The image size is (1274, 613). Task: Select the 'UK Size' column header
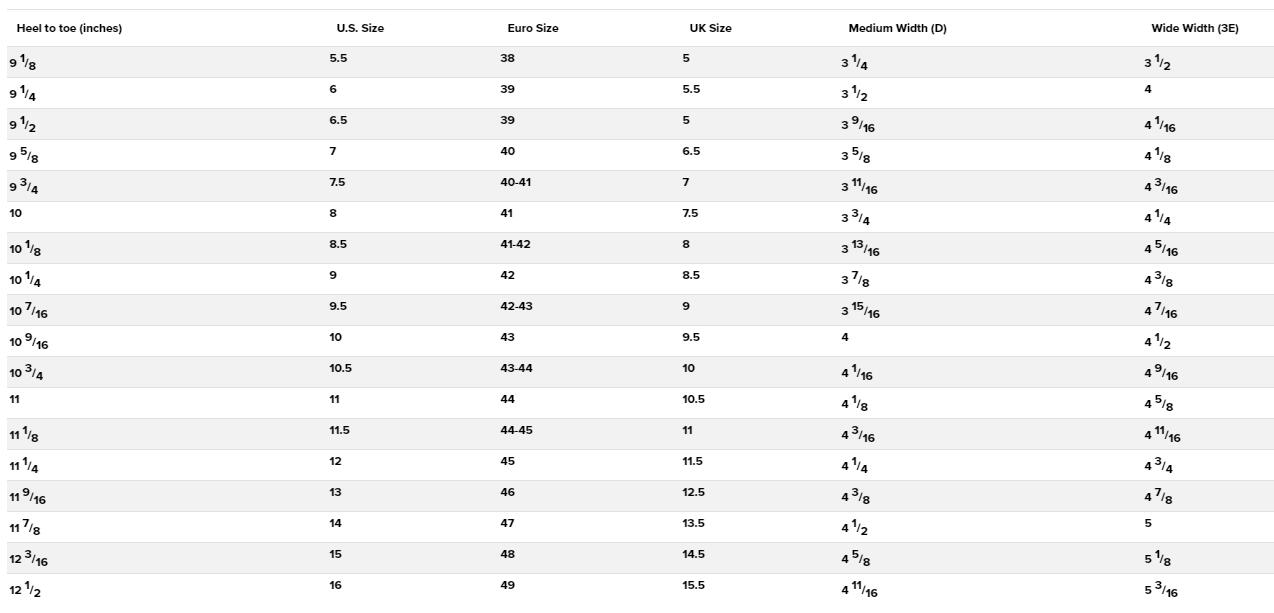click(710, 28)
